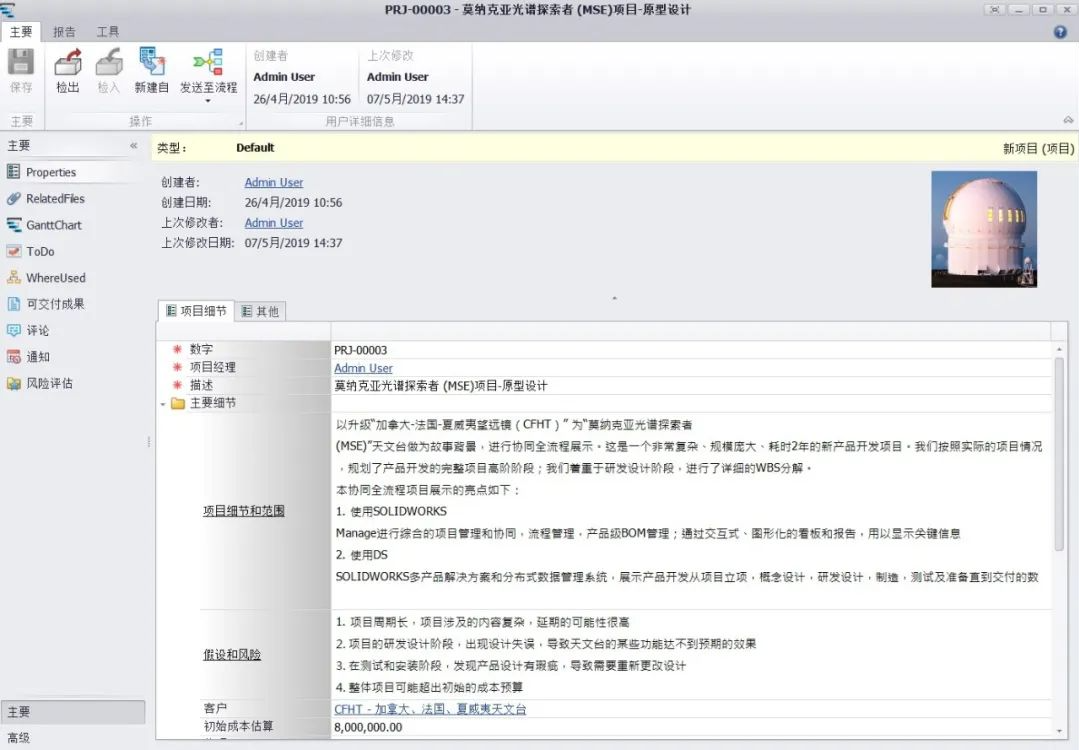Click the 类型 Default value

[255, 147]
